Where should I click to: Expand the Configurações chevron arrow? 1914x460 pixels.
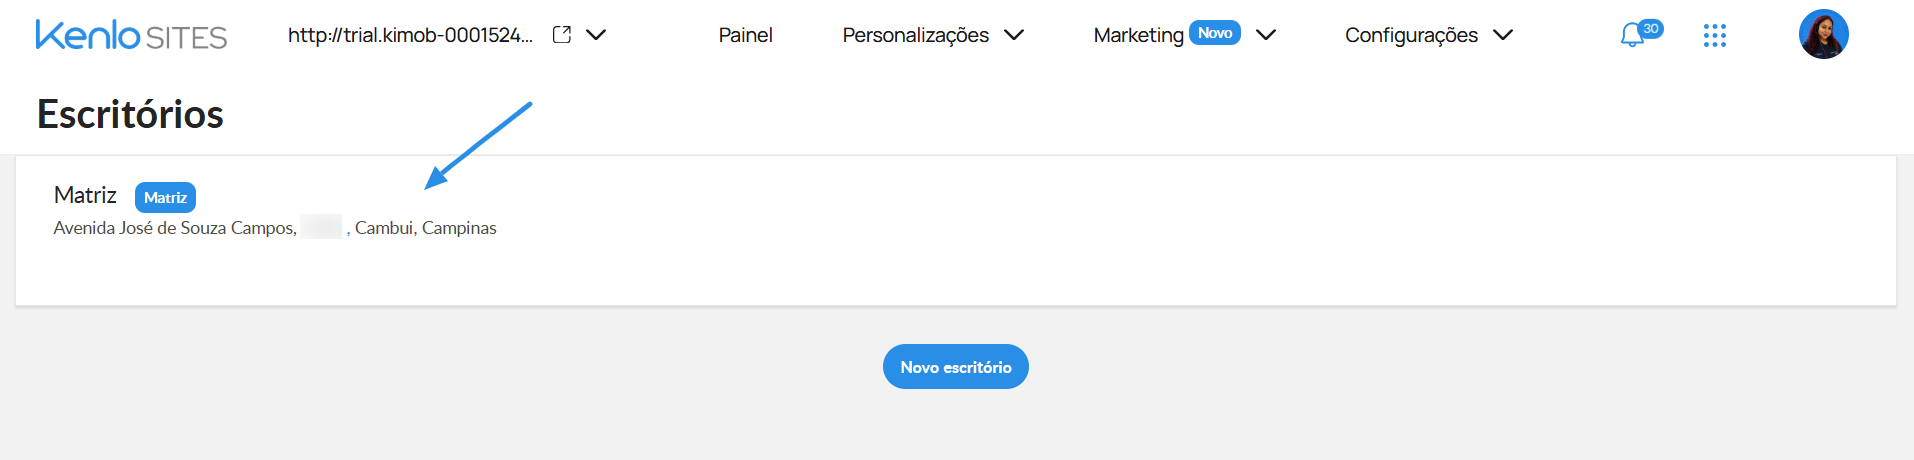pos(1503,35)
